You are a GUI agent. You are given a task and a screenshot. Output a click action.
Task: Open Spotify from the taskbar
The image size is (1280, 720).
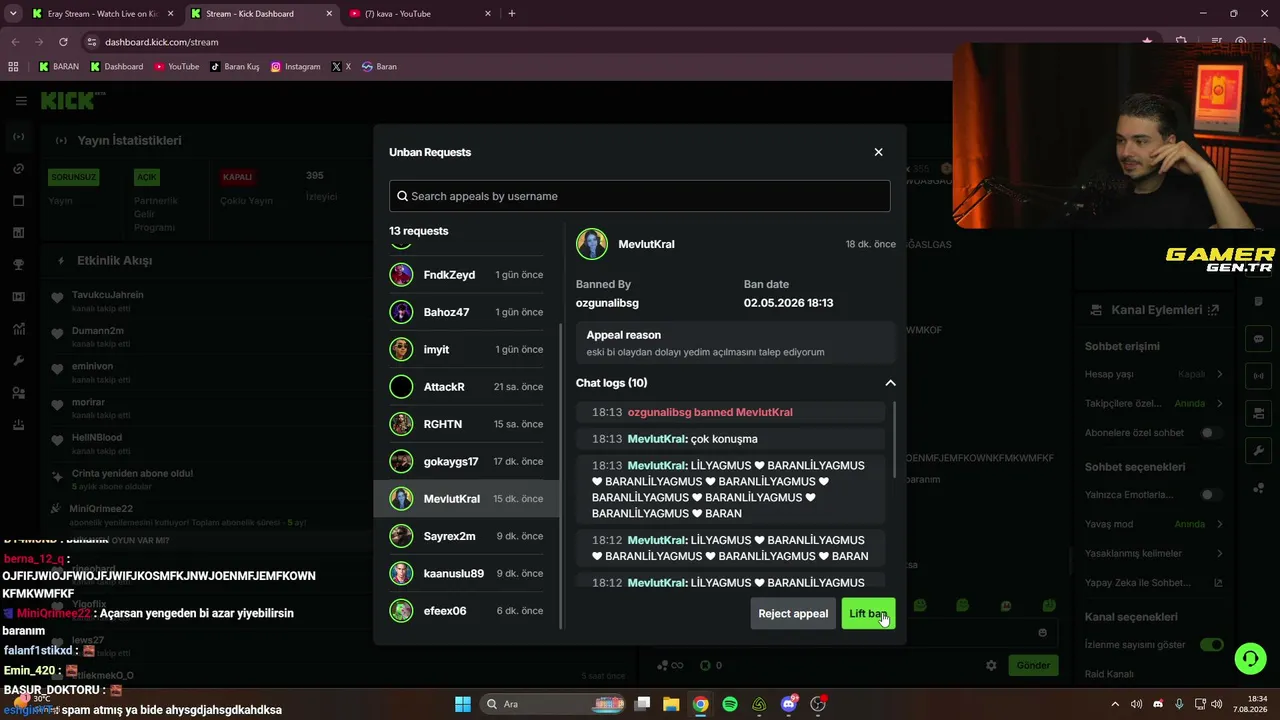[x=730, y=704]
